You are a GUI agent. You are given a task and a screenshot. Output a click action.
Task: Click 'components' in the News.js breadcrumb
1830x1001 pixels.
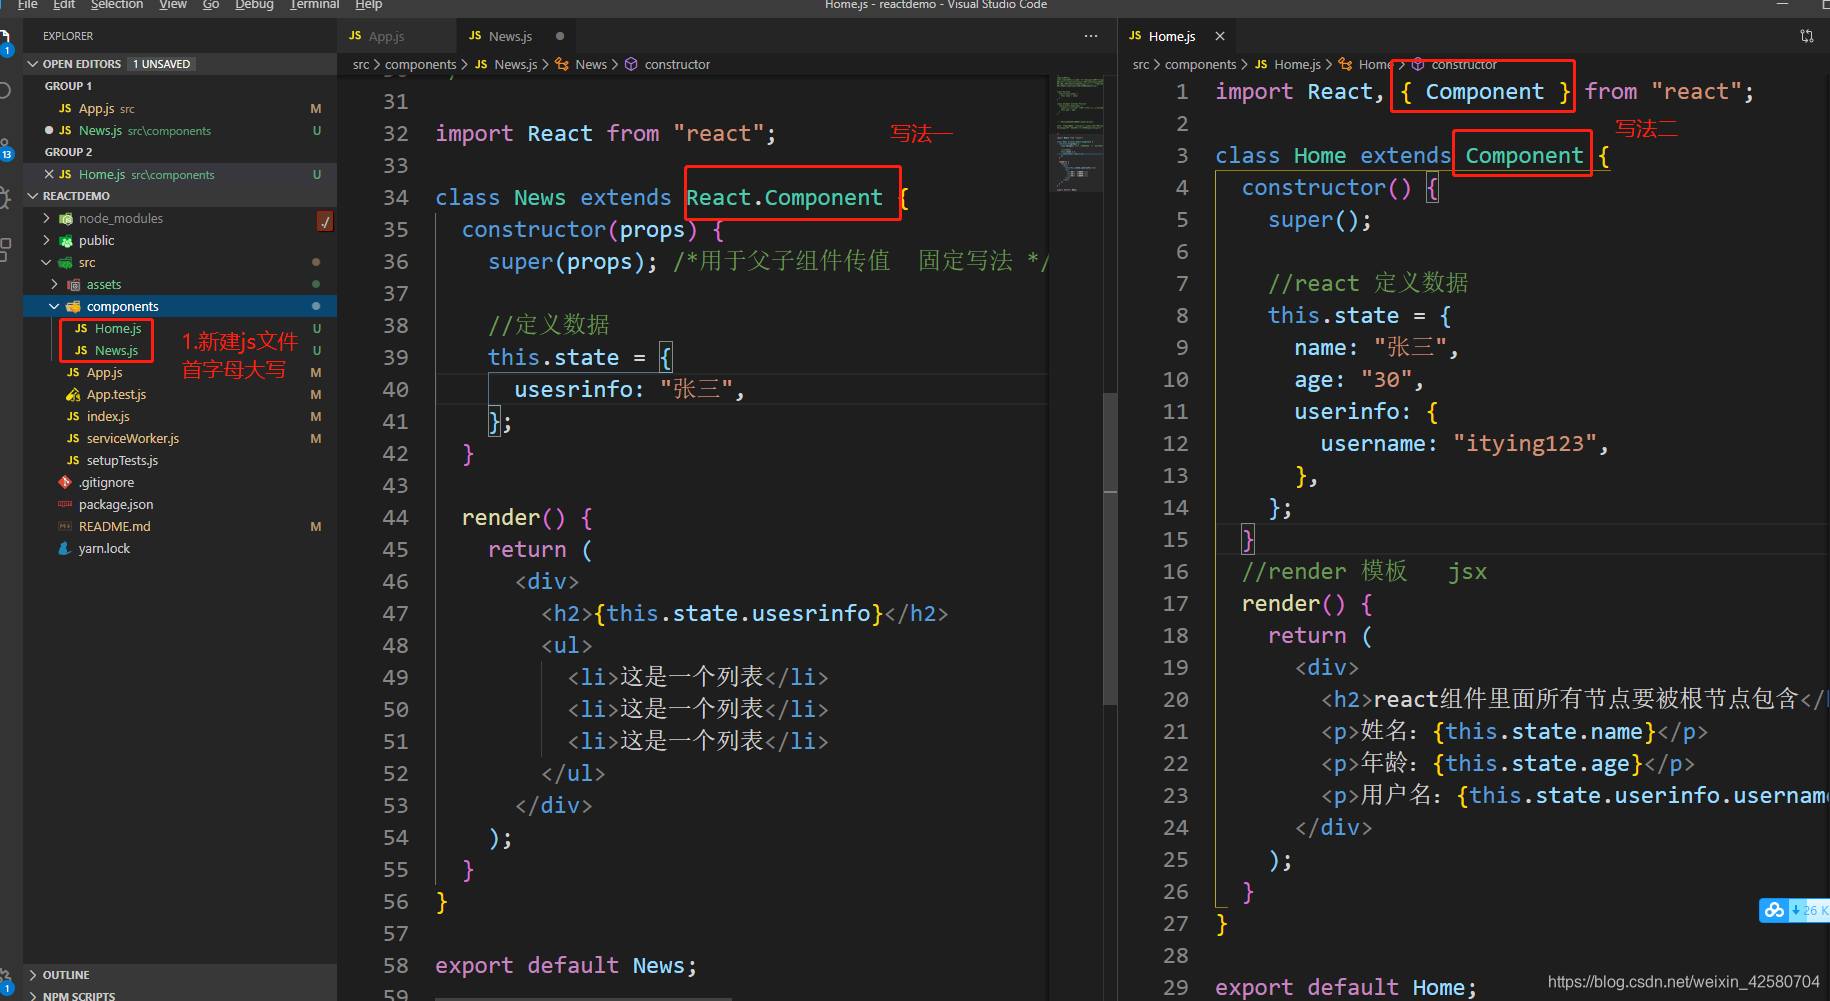[x=420, y=64]
